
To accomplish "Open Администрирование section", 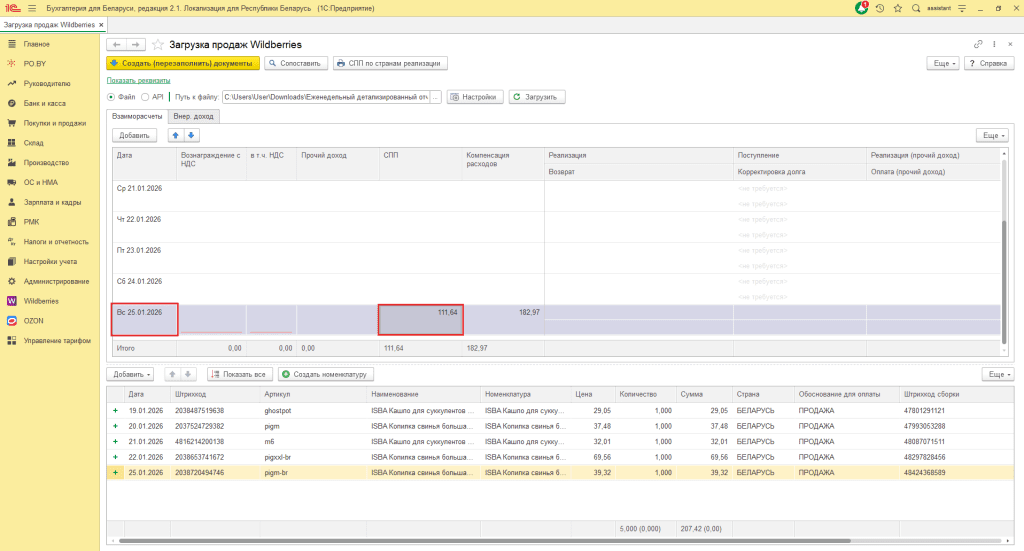I will 56,281.
